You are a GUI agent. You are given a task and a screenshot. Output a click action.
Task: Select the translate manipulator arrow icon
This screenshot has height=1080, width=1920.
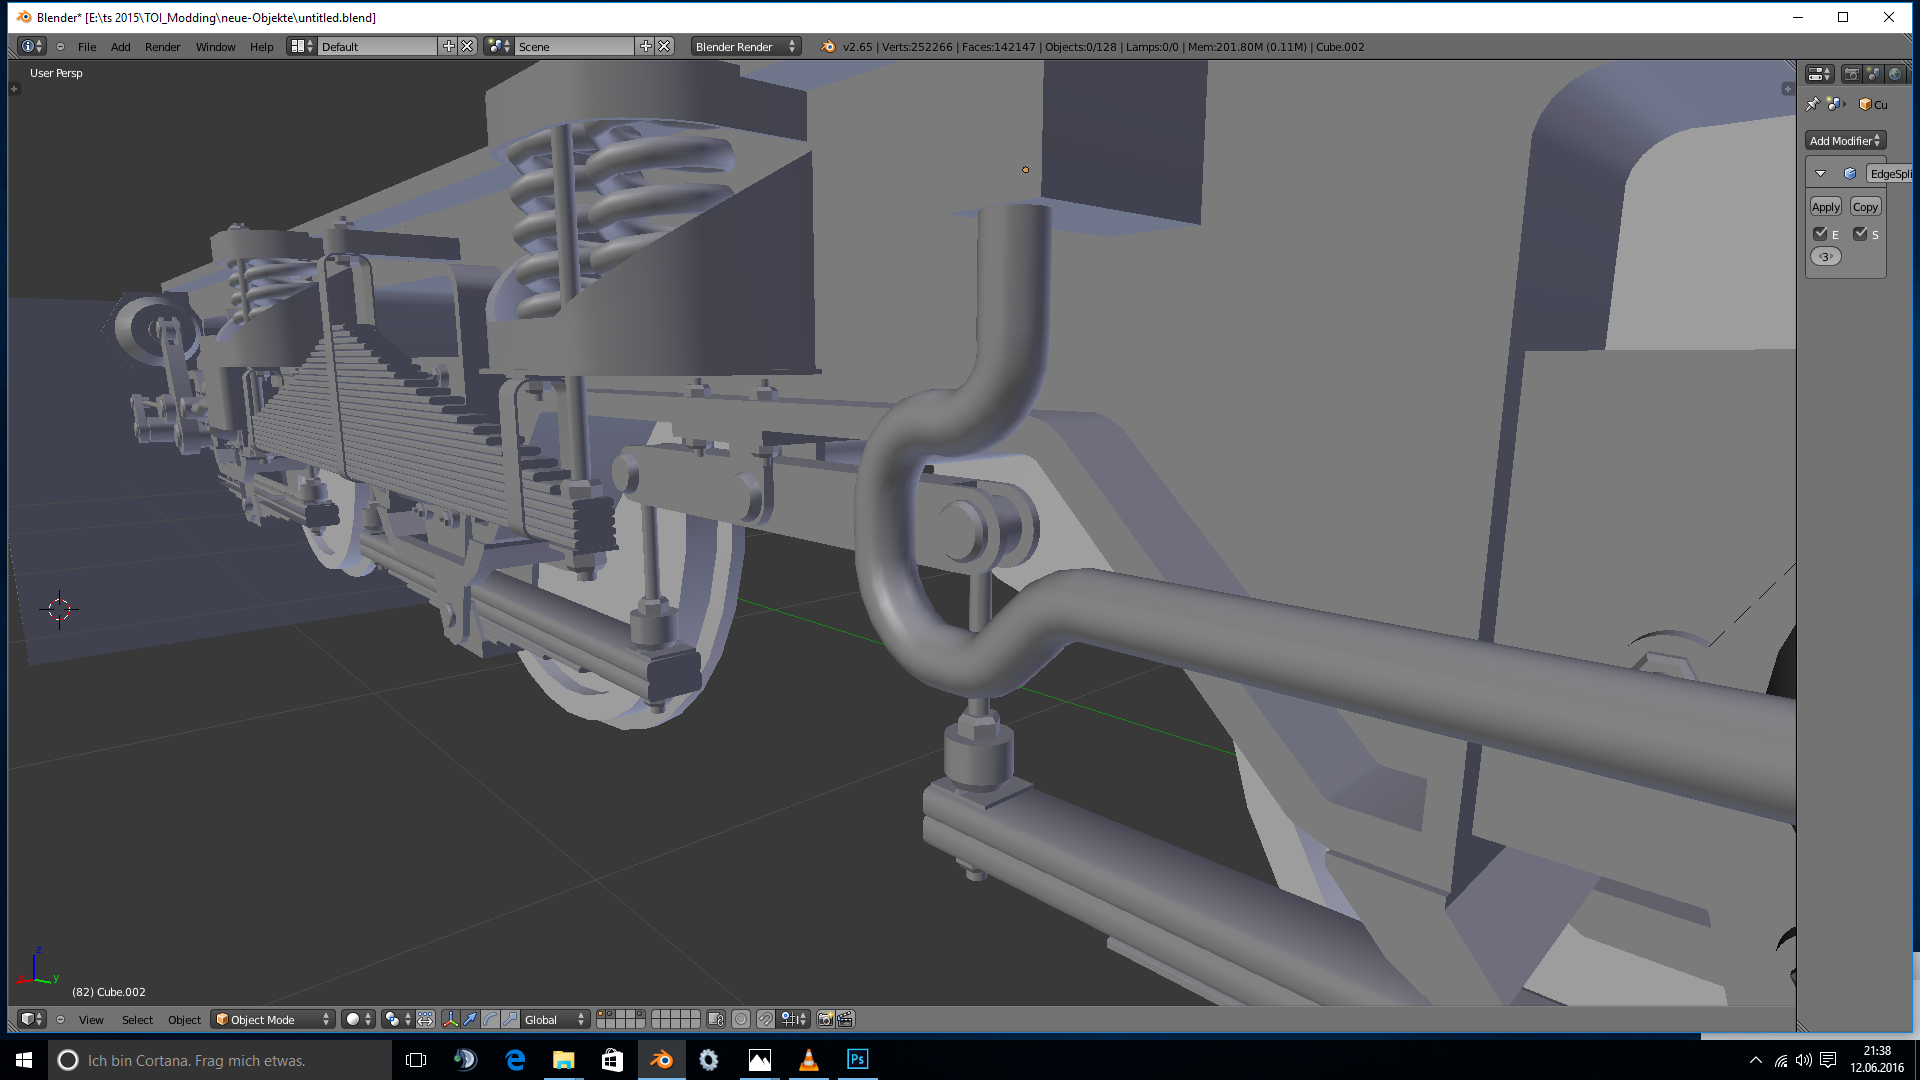(x=470, y=1019)
